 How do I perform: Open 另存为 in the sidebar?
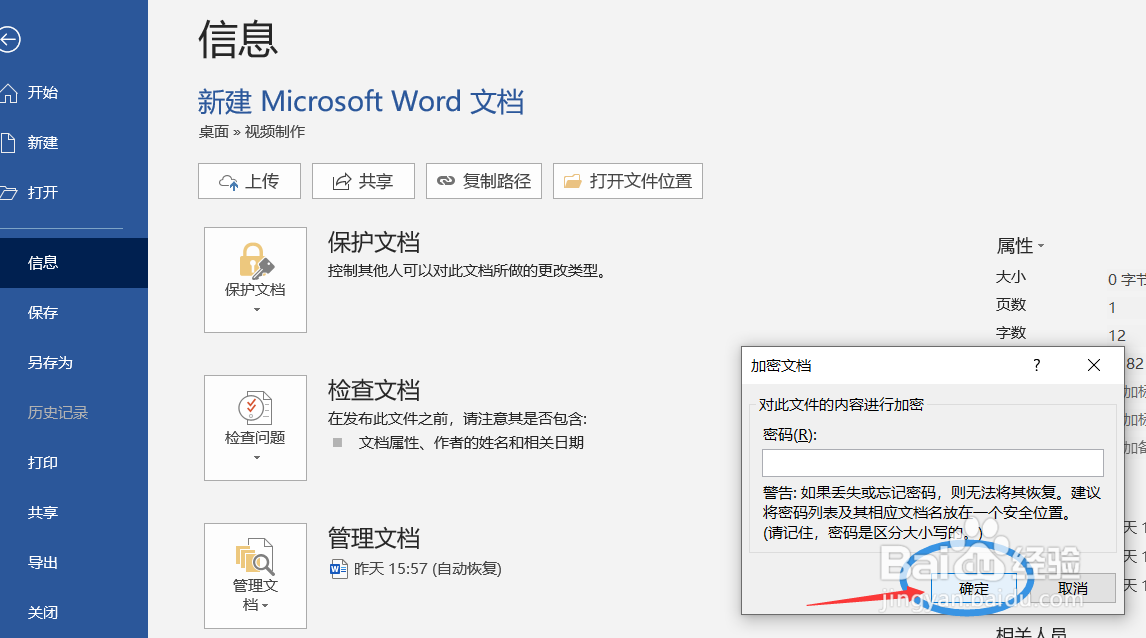tap(74, 362)
